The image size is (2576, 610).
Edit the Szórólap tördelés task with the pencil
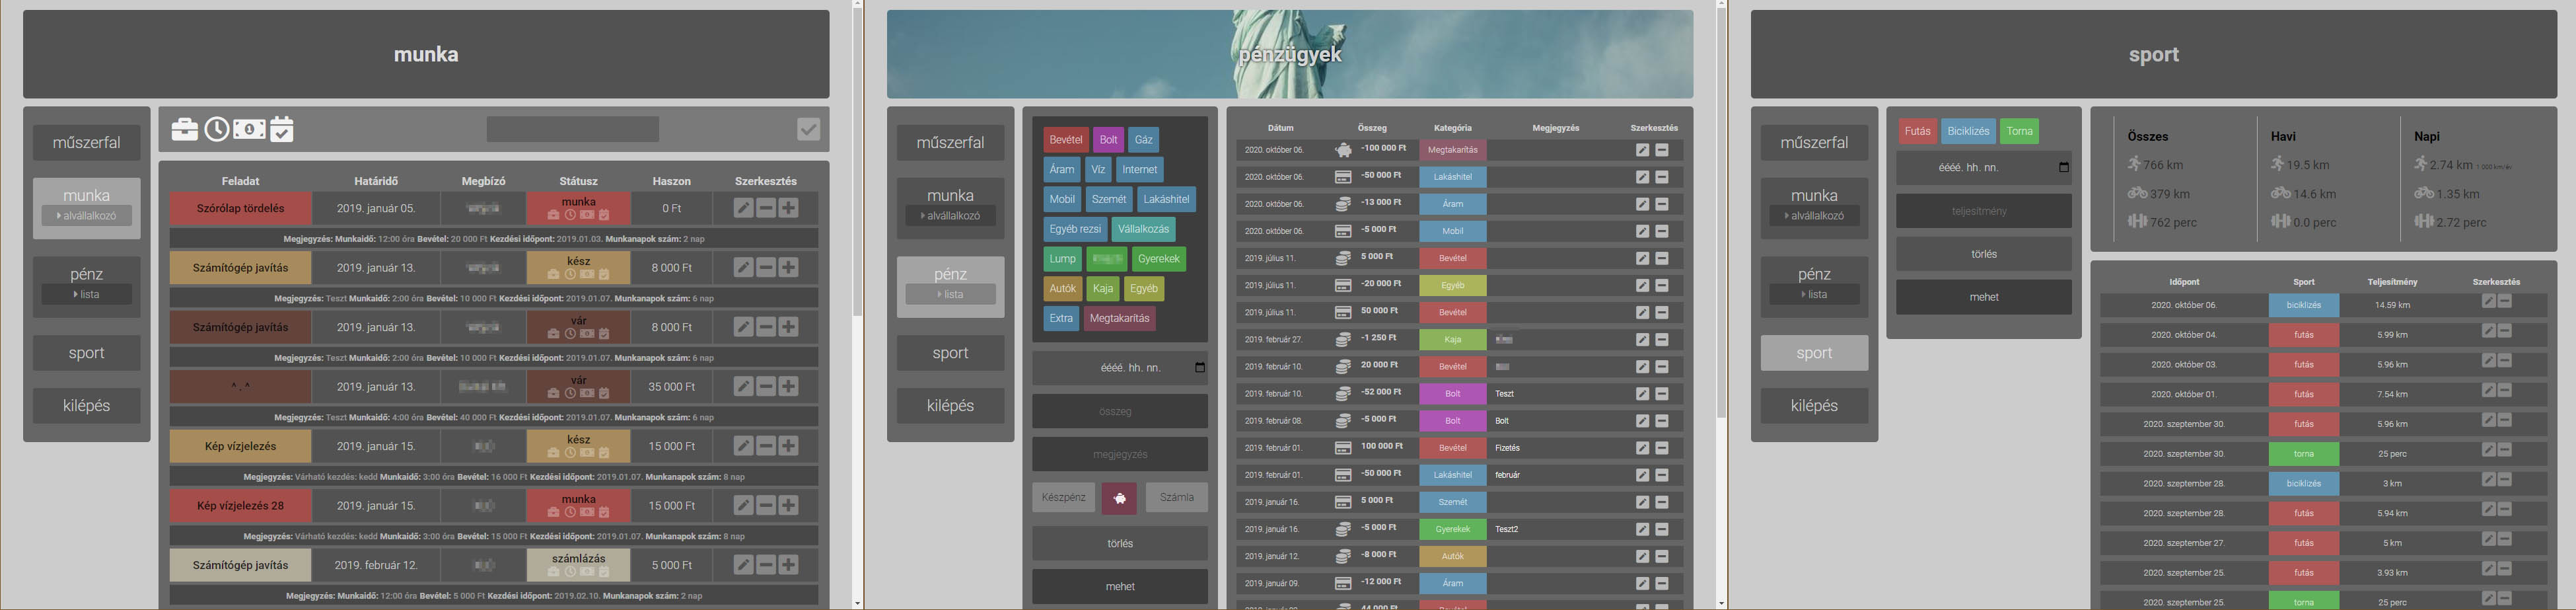pos(743,208)
